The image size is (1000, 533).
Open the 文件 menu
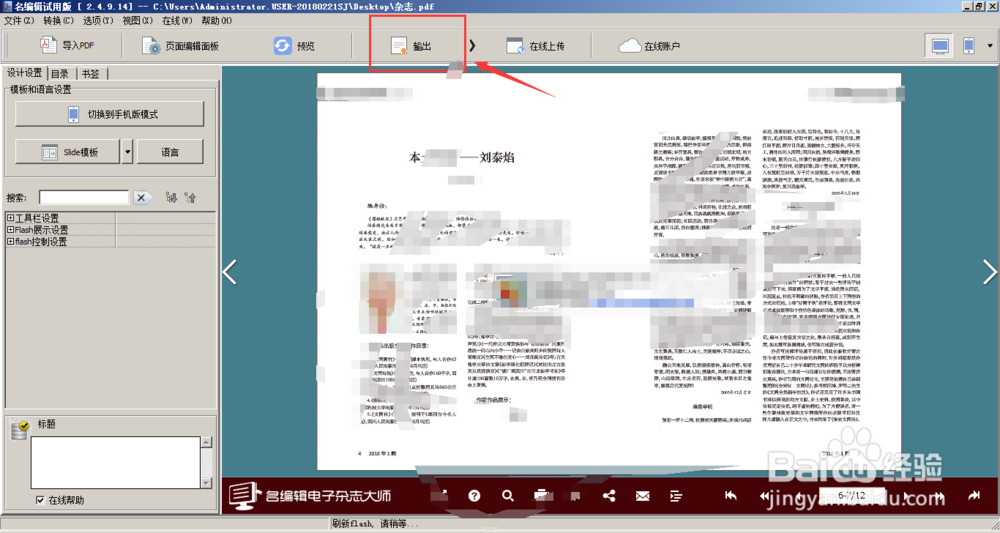coord(19,20)
